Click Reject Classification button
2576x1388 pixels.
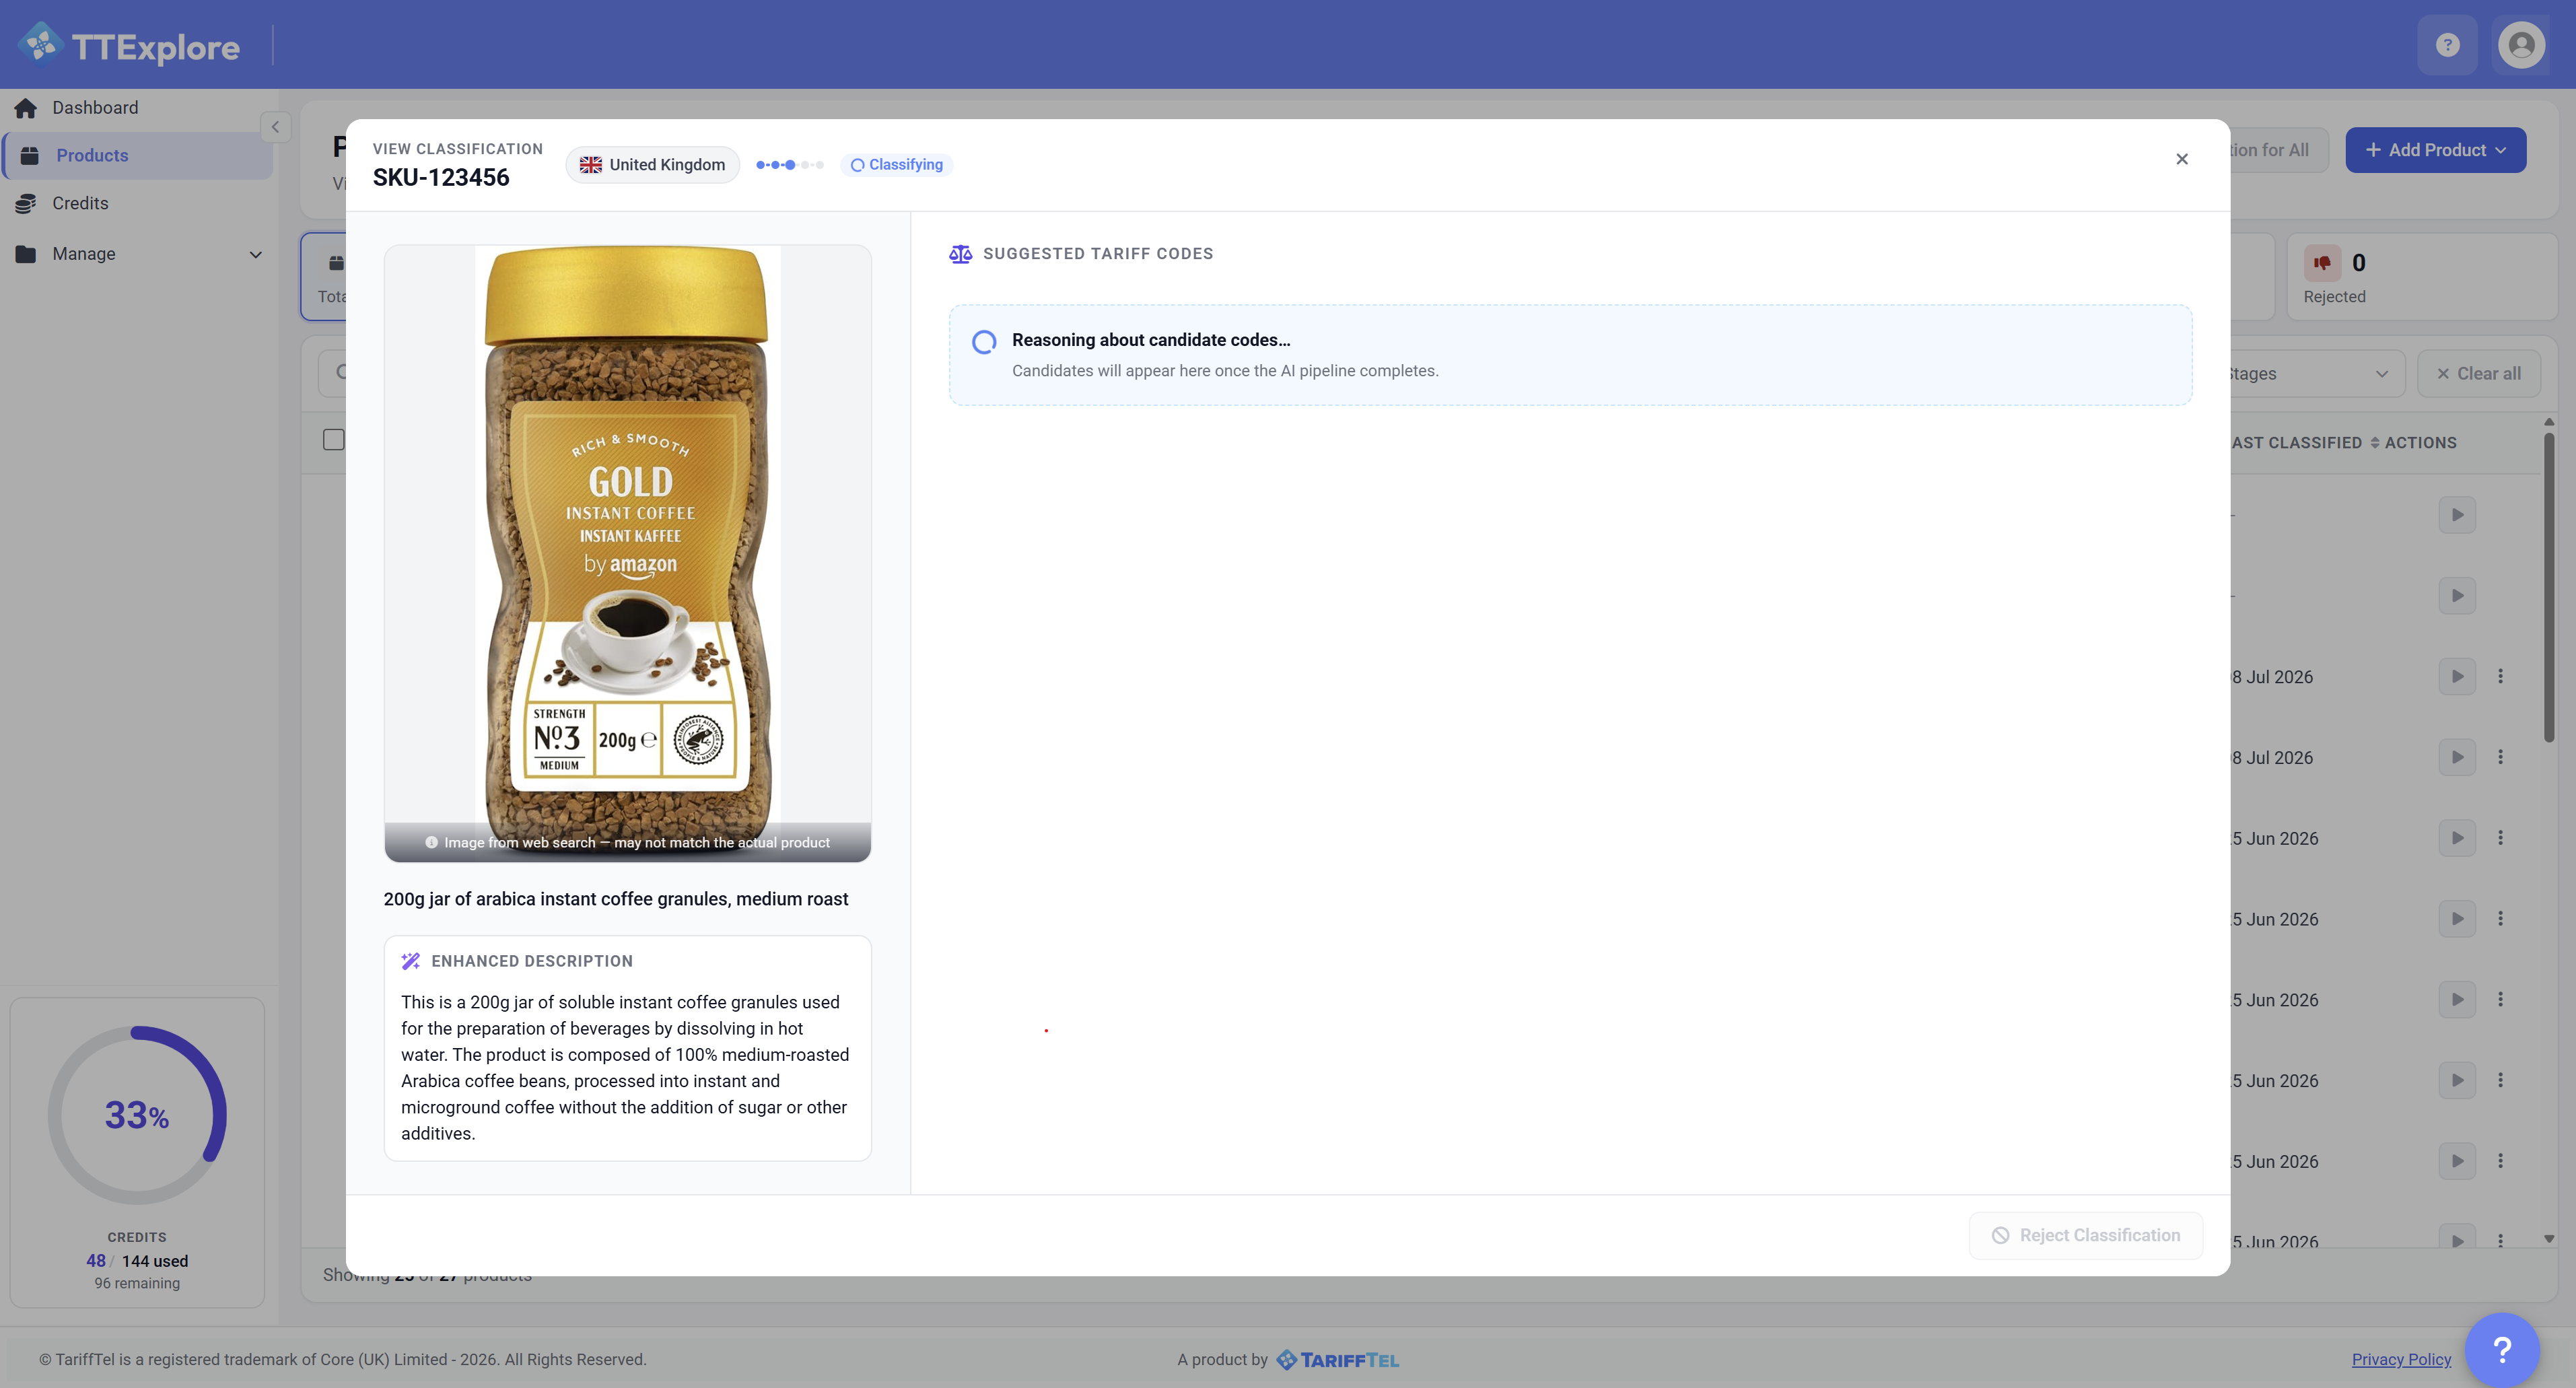click(2085, 1236)
